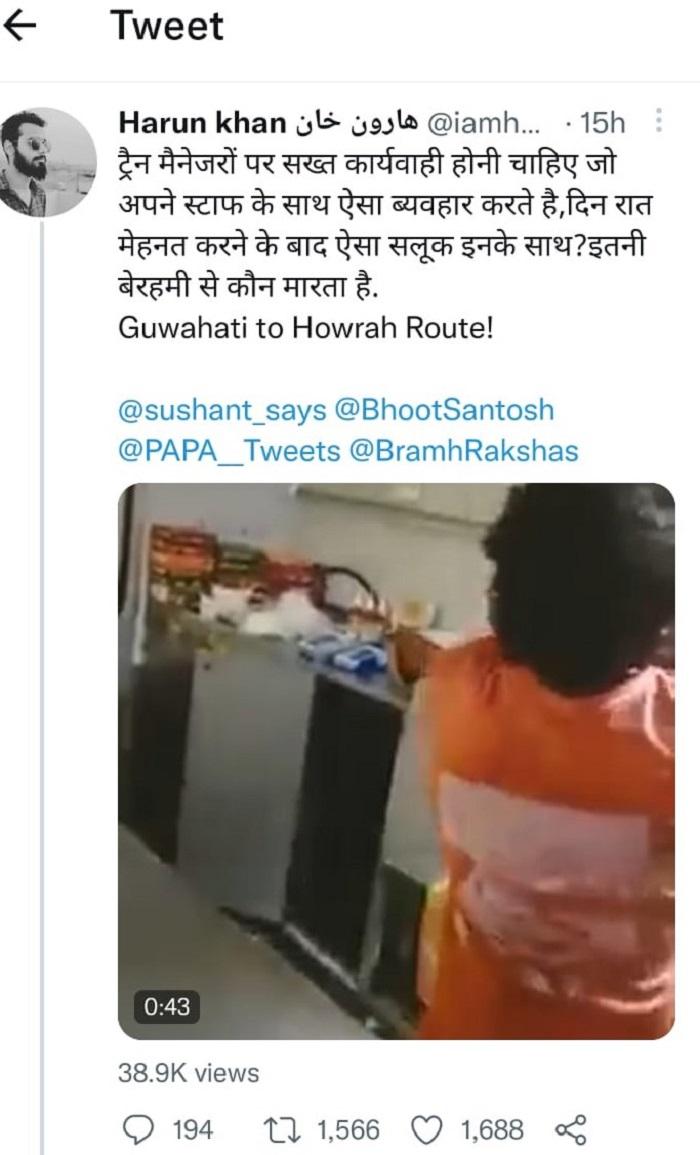Share the tweet via share icon
The image size is (700, 1155).
pos(570,1130)
